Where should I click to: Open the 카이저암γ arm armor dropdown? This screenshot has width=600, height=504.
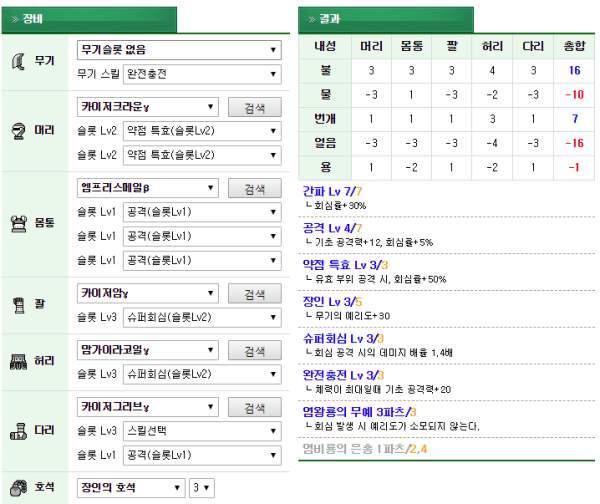click(148, 294)
